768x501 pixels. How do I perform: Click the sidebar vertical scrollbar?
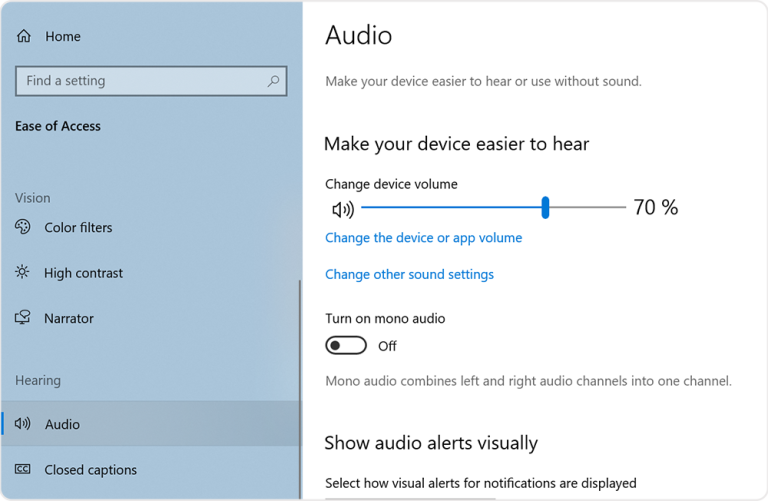point(299,389)
